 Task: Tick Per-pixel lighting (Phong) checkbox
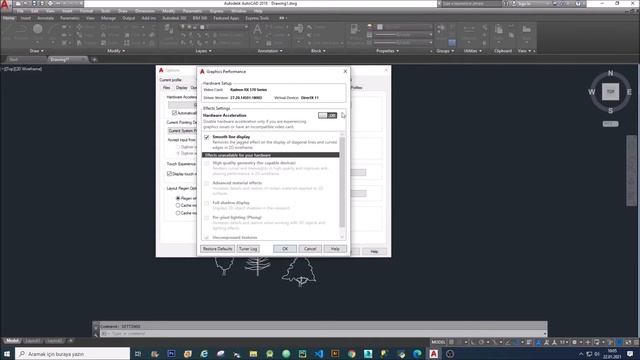click(207, 218)
